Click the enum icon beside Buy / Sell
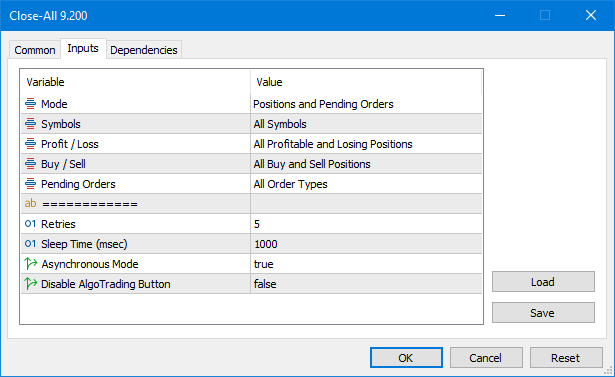Viewport: 615px width, 377px height. click(30, 164)
